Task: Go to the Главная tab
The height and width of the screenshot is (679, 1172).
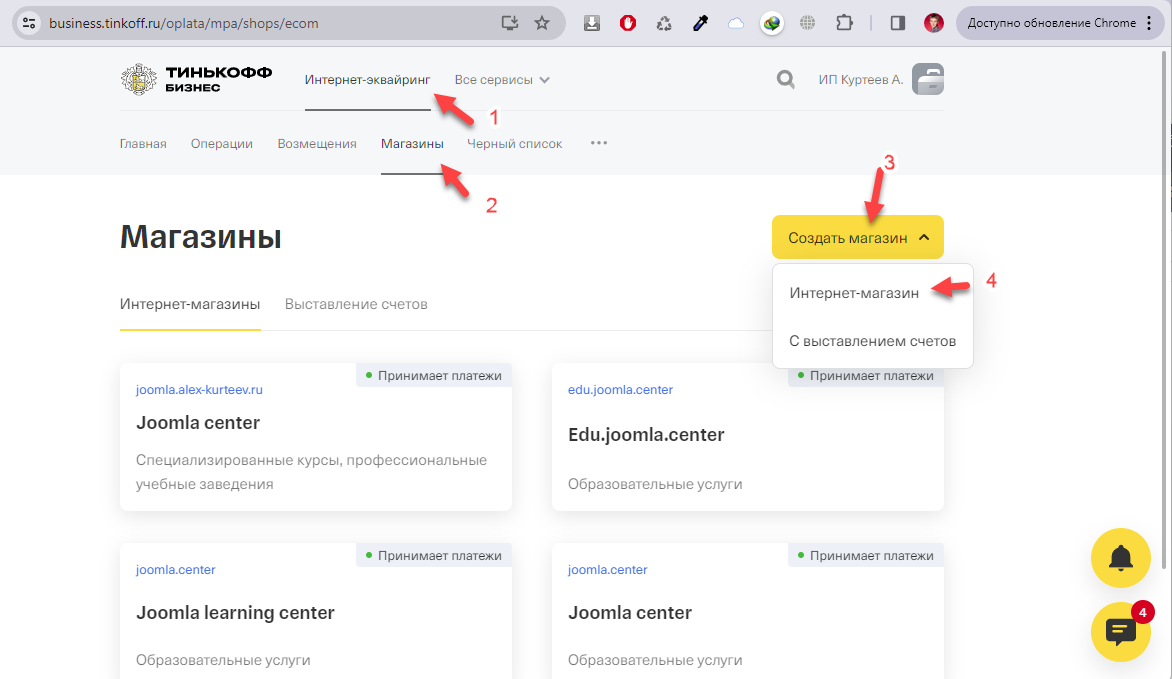Action: [143, 144]
